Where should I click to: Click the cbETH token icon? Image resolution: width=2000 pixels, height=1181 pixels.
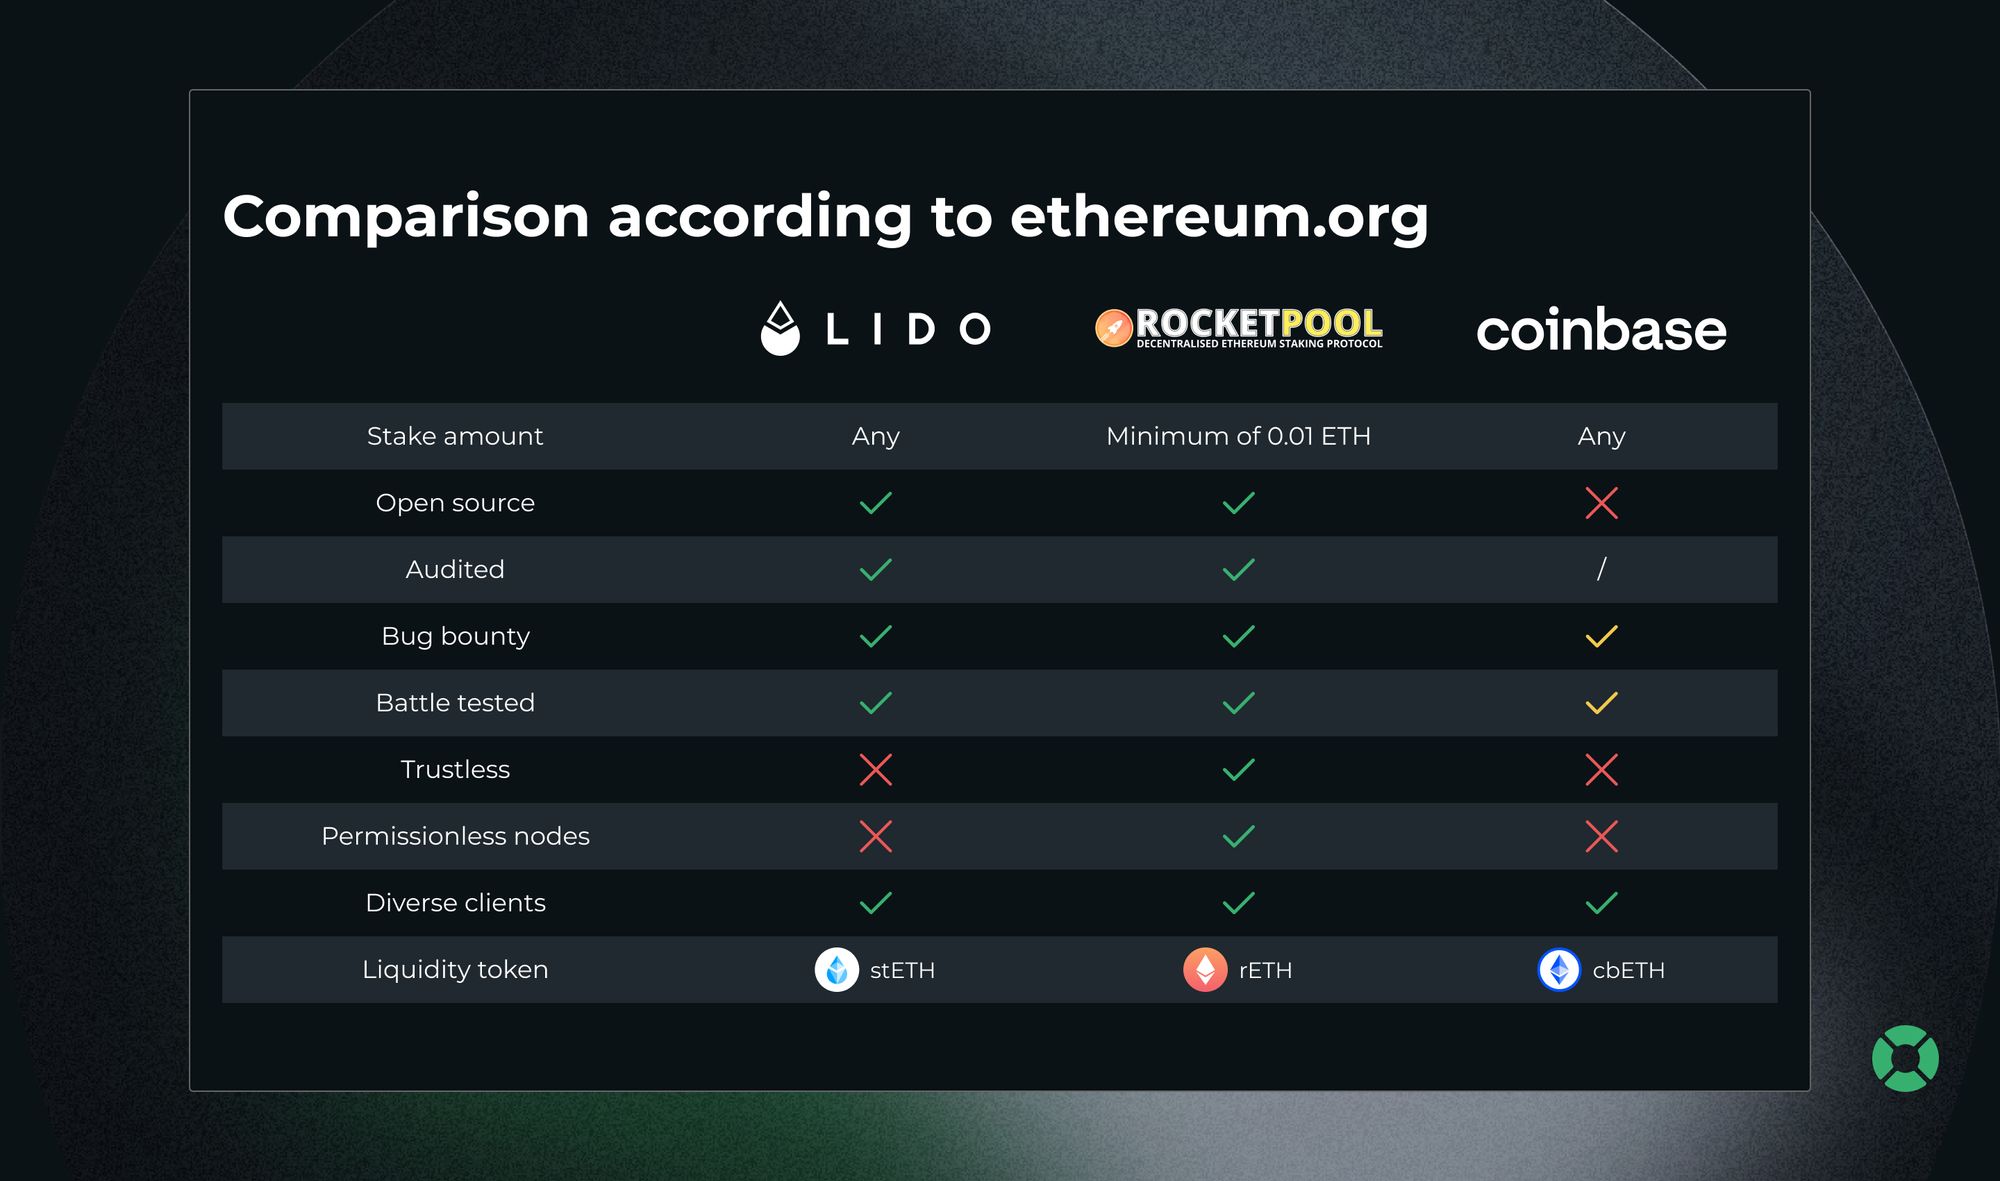(1559, 970)
